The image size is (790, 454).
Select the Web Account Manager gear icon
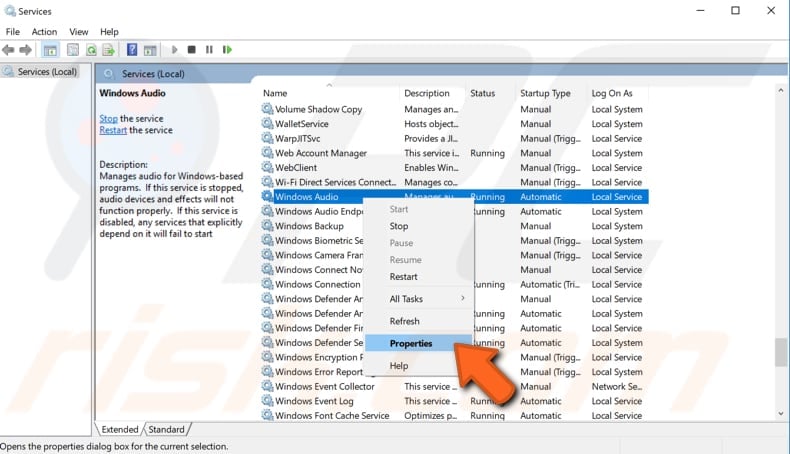point(267,153)
